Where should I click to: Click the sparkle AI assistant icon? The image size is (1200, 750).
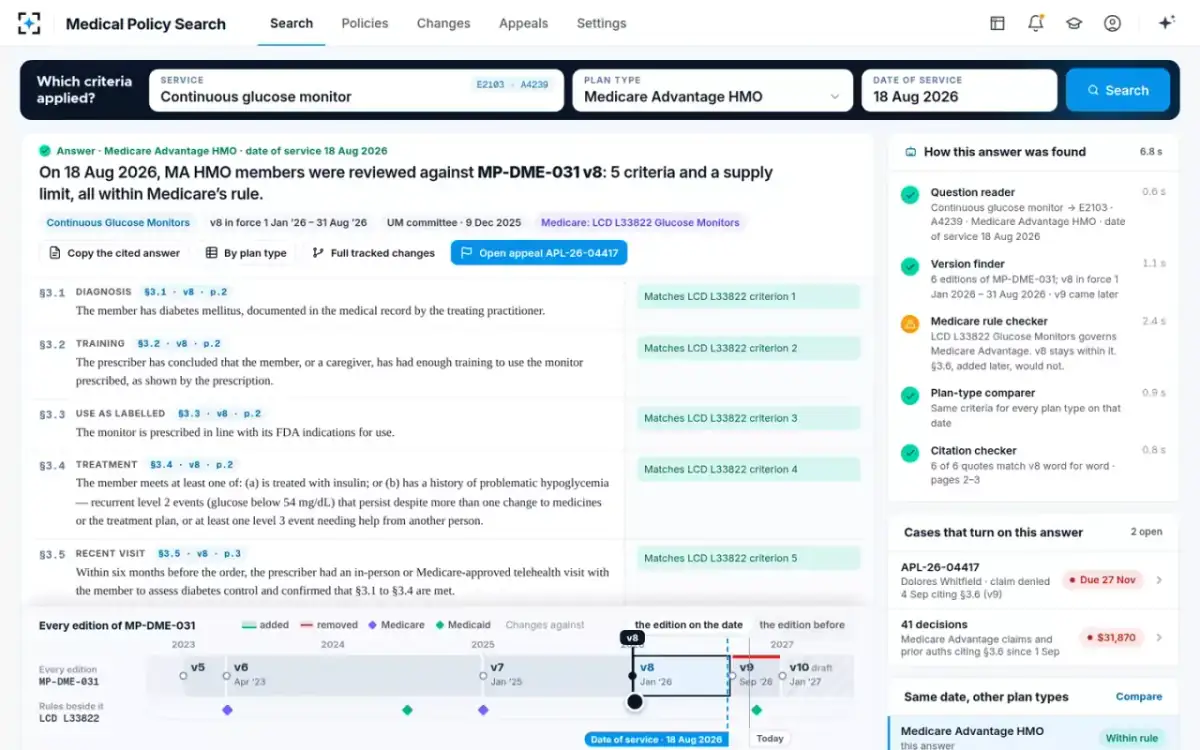[x=1166, y=23]
